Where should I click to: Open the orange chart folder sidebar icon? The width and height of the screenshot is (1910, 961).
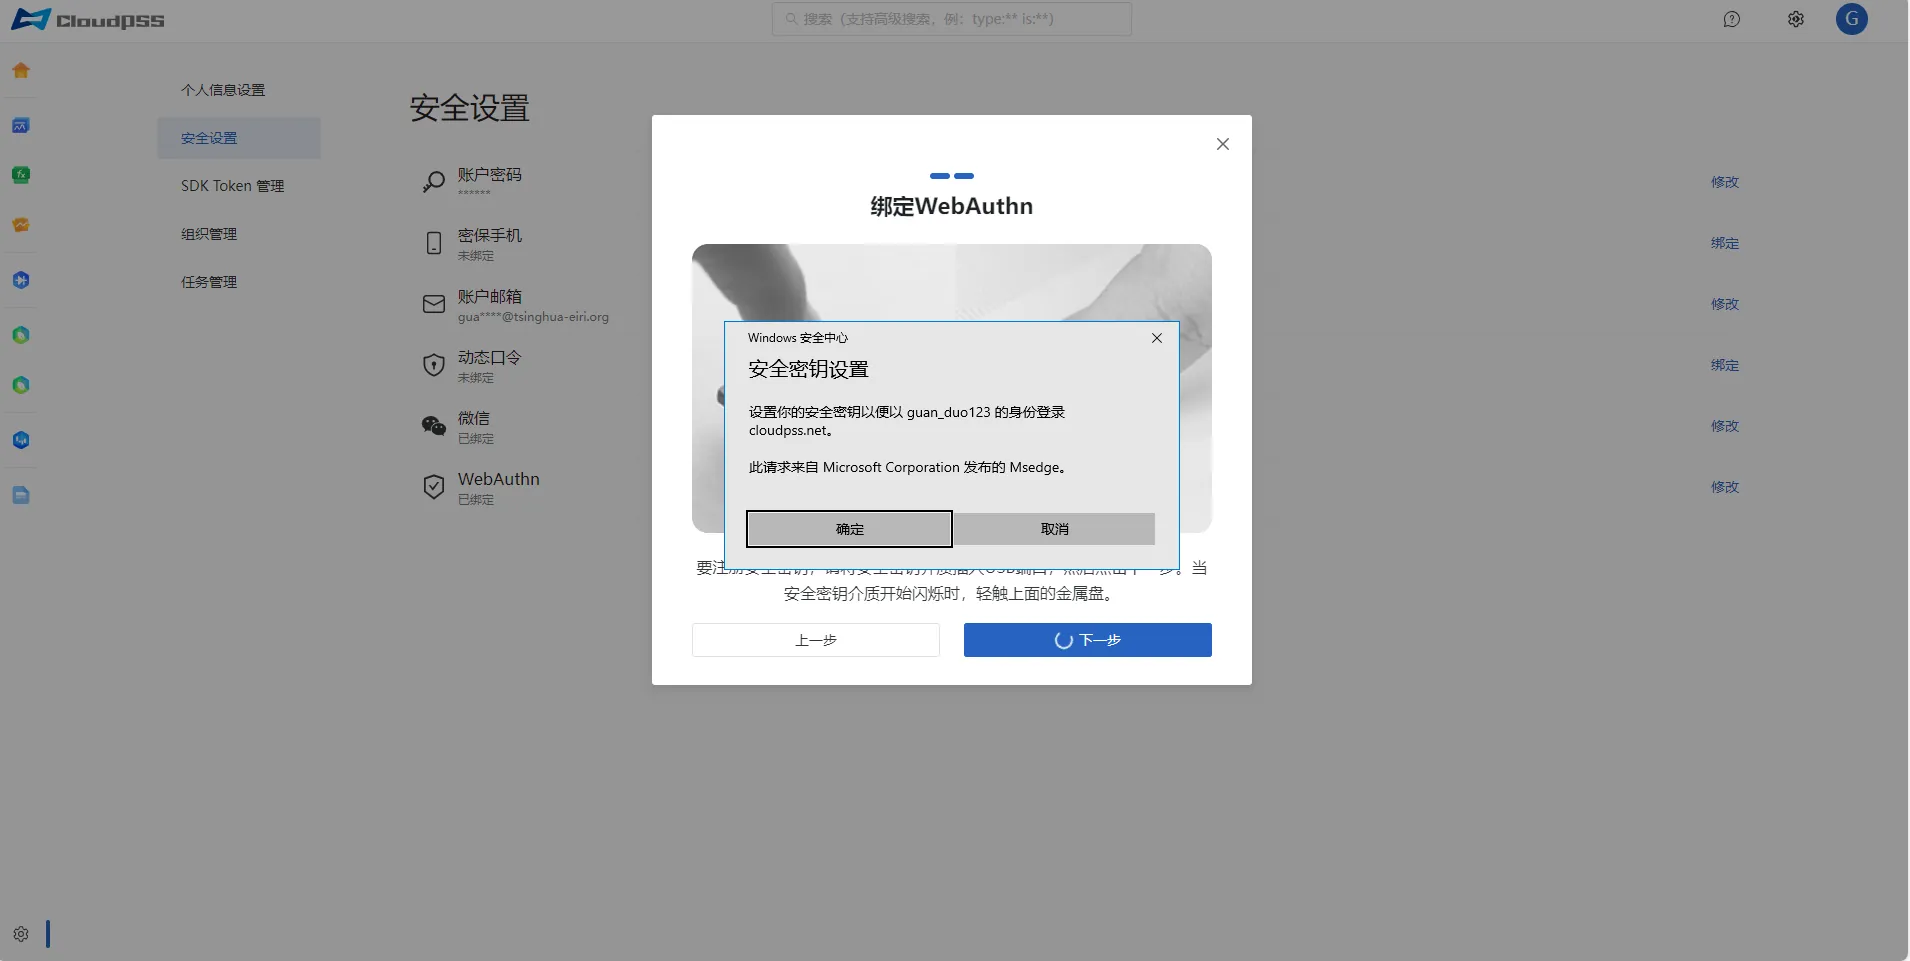coord(21,225)
